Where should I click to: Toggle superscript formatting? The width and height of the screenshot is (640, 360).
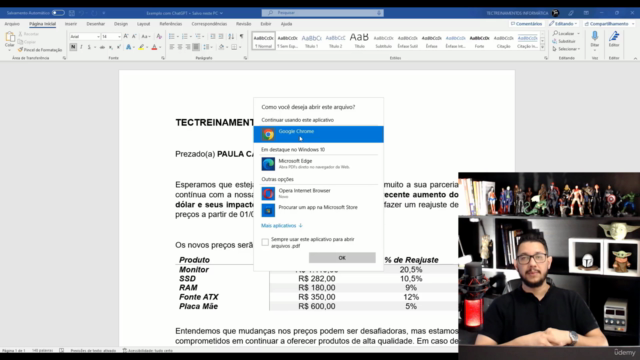click(x=118, y=47)
